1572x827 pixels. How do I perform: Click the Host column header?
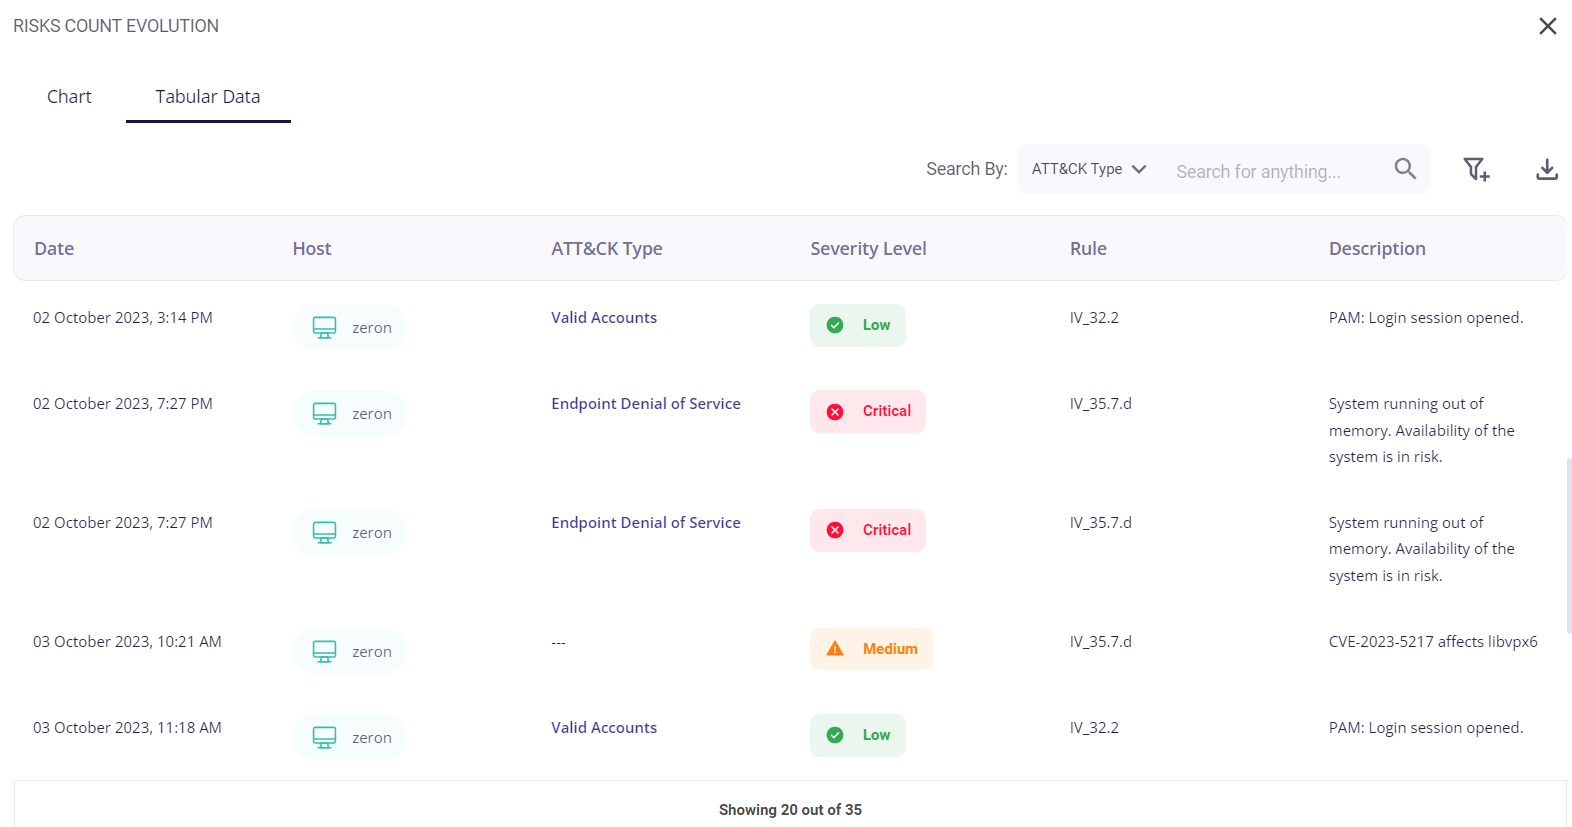(312, 249)
